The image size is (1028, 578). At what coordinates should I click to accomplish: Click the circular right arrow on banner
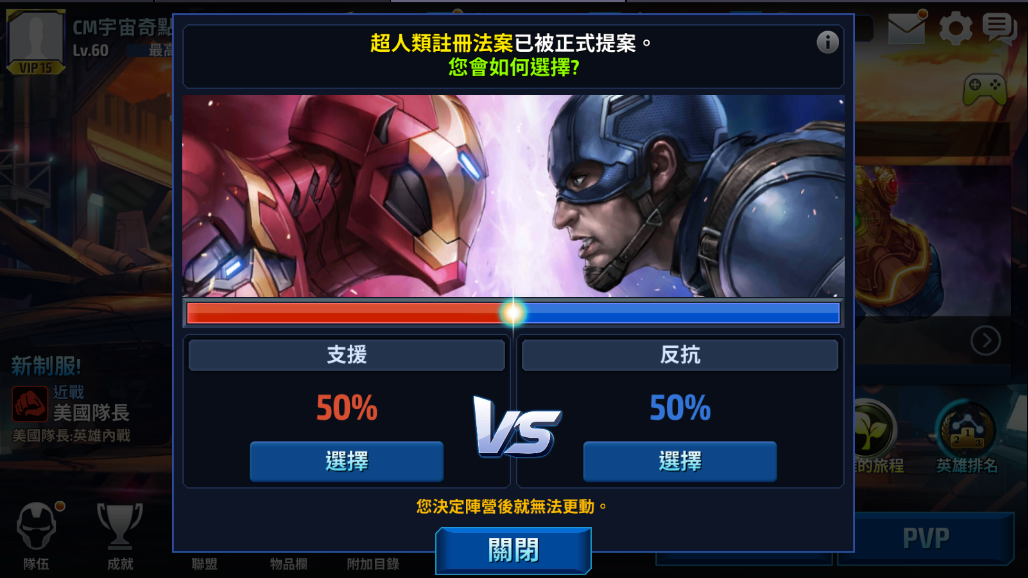pos(985,341)
